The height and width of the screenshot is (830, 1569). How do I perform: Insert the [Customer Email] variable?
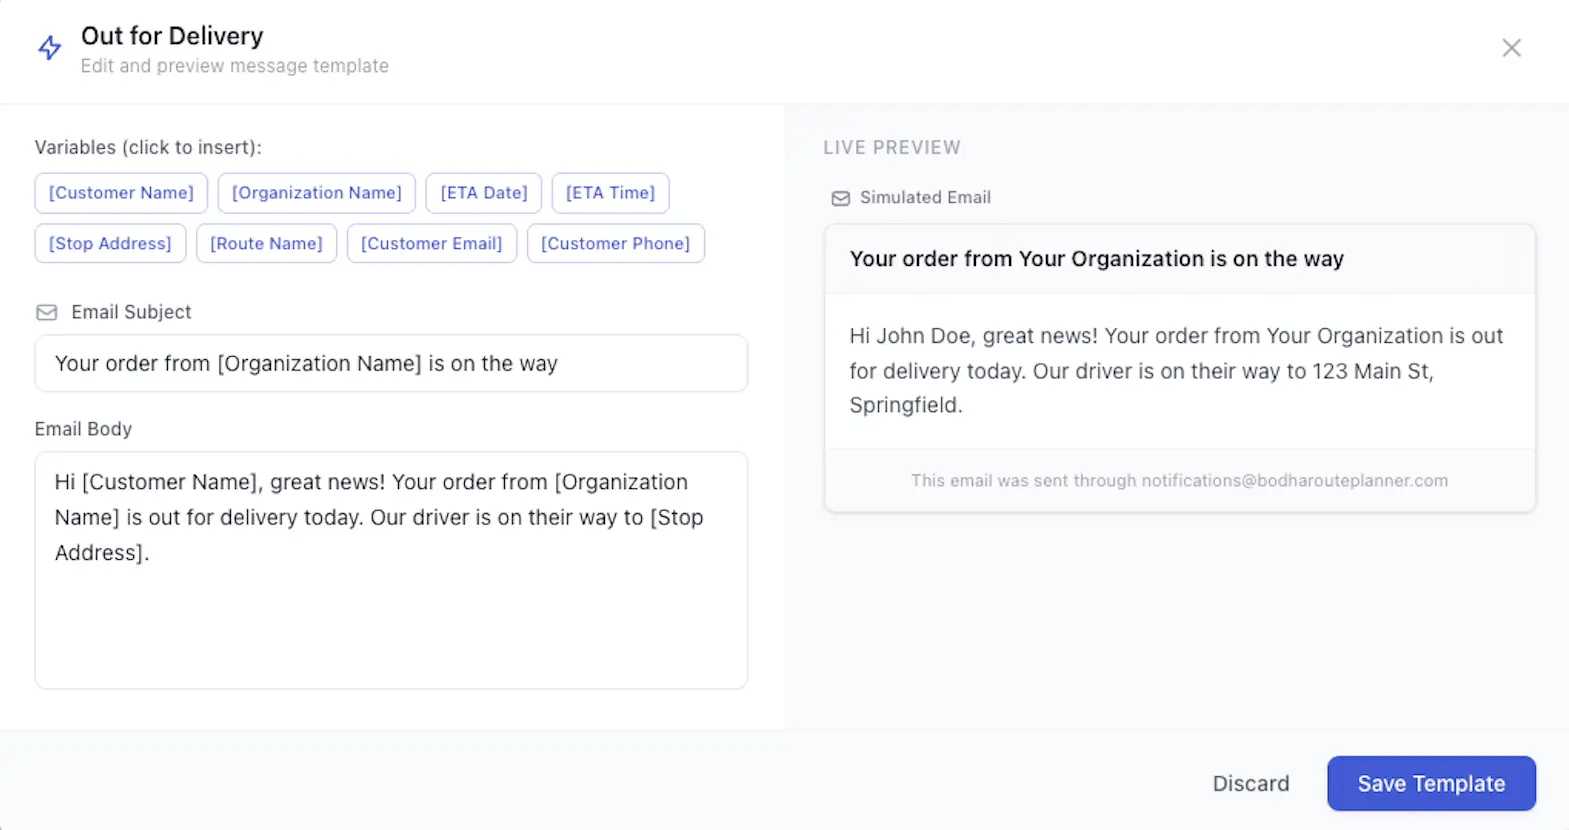(x=432, y=243)
